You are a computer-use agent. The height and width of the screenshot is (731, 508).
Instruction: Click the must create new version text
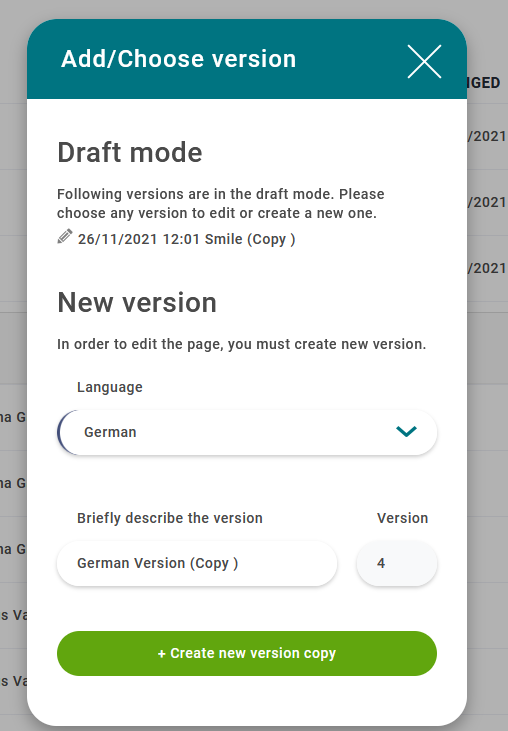pyautogui.click(x=241, y=345)
